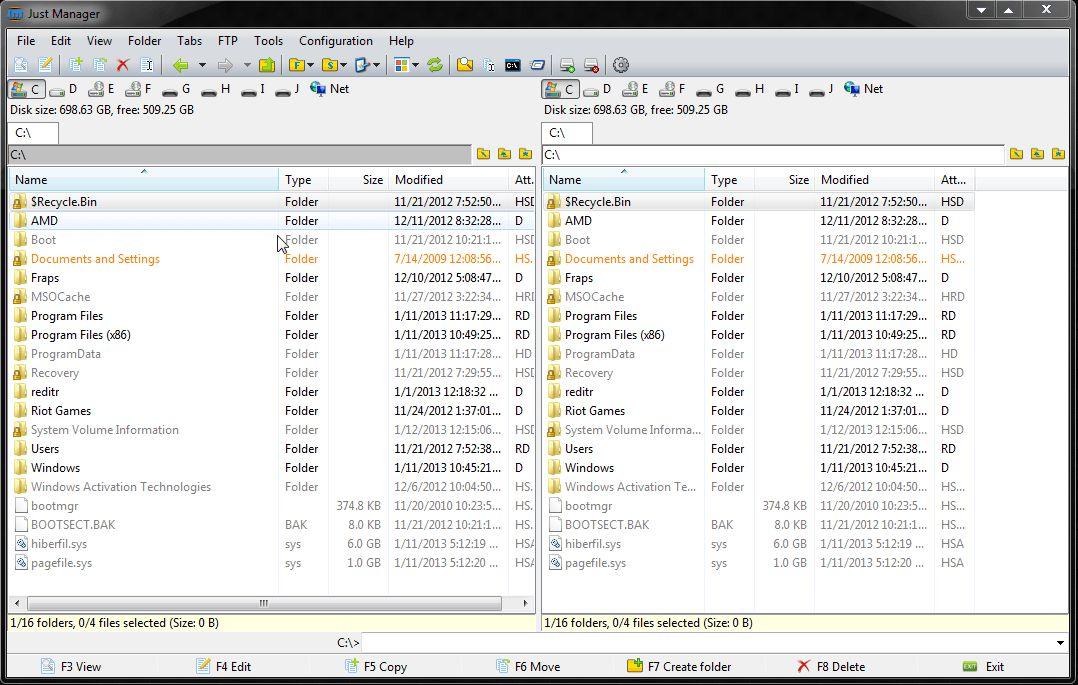
Task: Click the disconnect network drive icon
Action: coord(591,65)
